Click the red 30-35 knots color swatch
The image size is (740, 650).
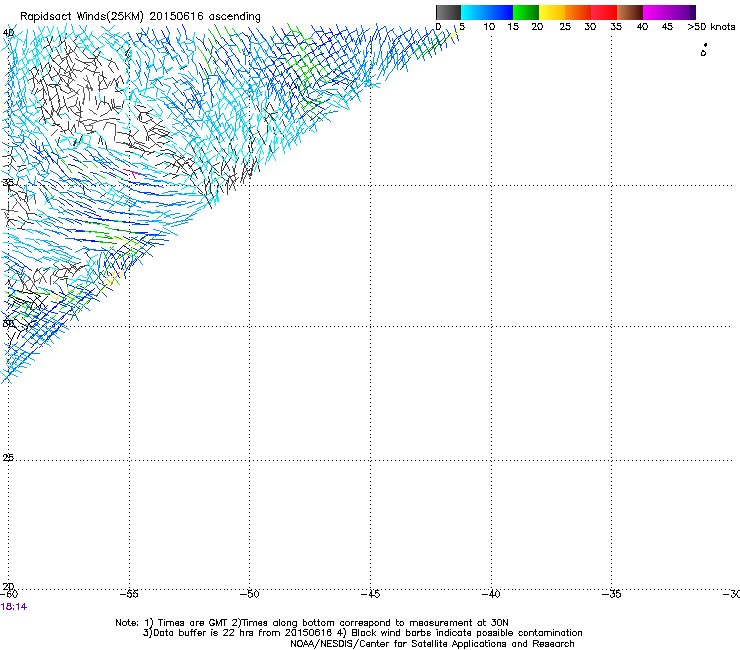(604, 12)
